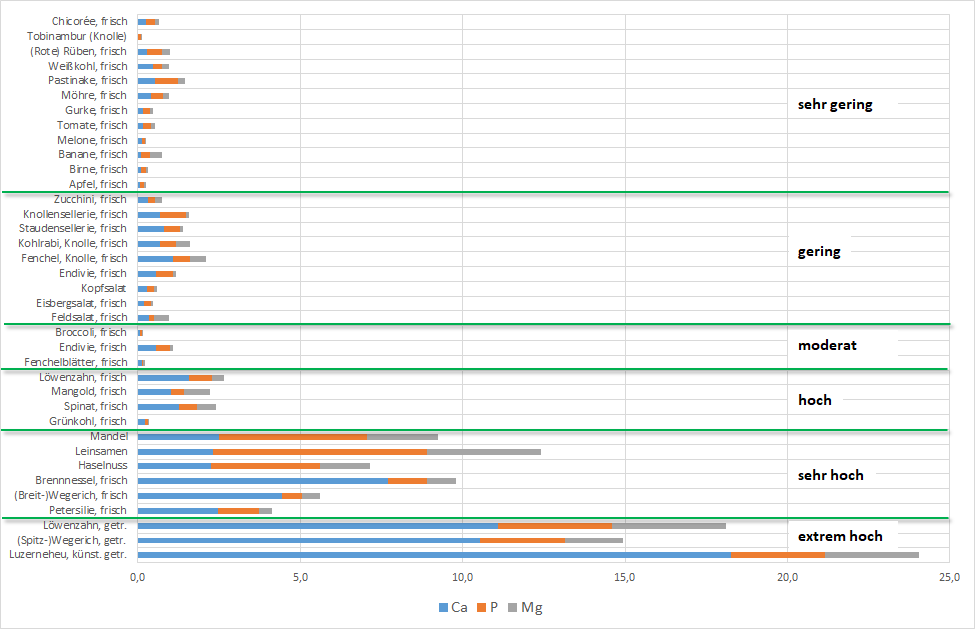Viewport: 975px width, 629px height.
Task: Click the 'Apfel, frisch' label
Action: (x=98, y=185)
